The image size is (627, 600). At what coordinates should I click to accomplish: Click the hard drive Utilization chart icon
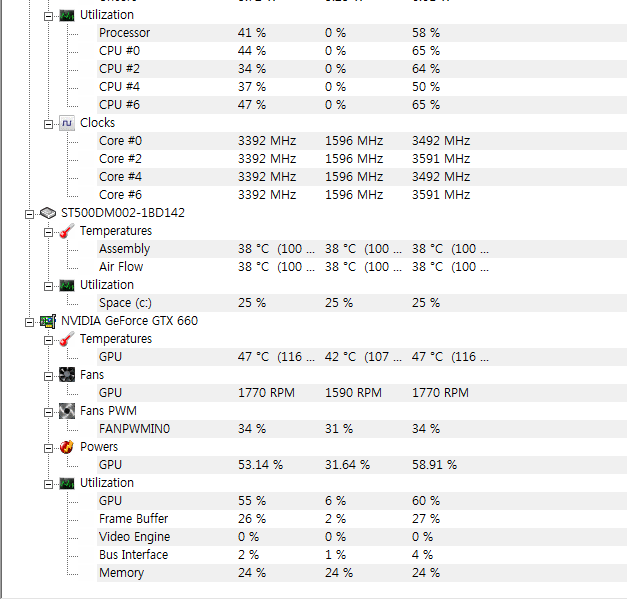tap(67, 285)
